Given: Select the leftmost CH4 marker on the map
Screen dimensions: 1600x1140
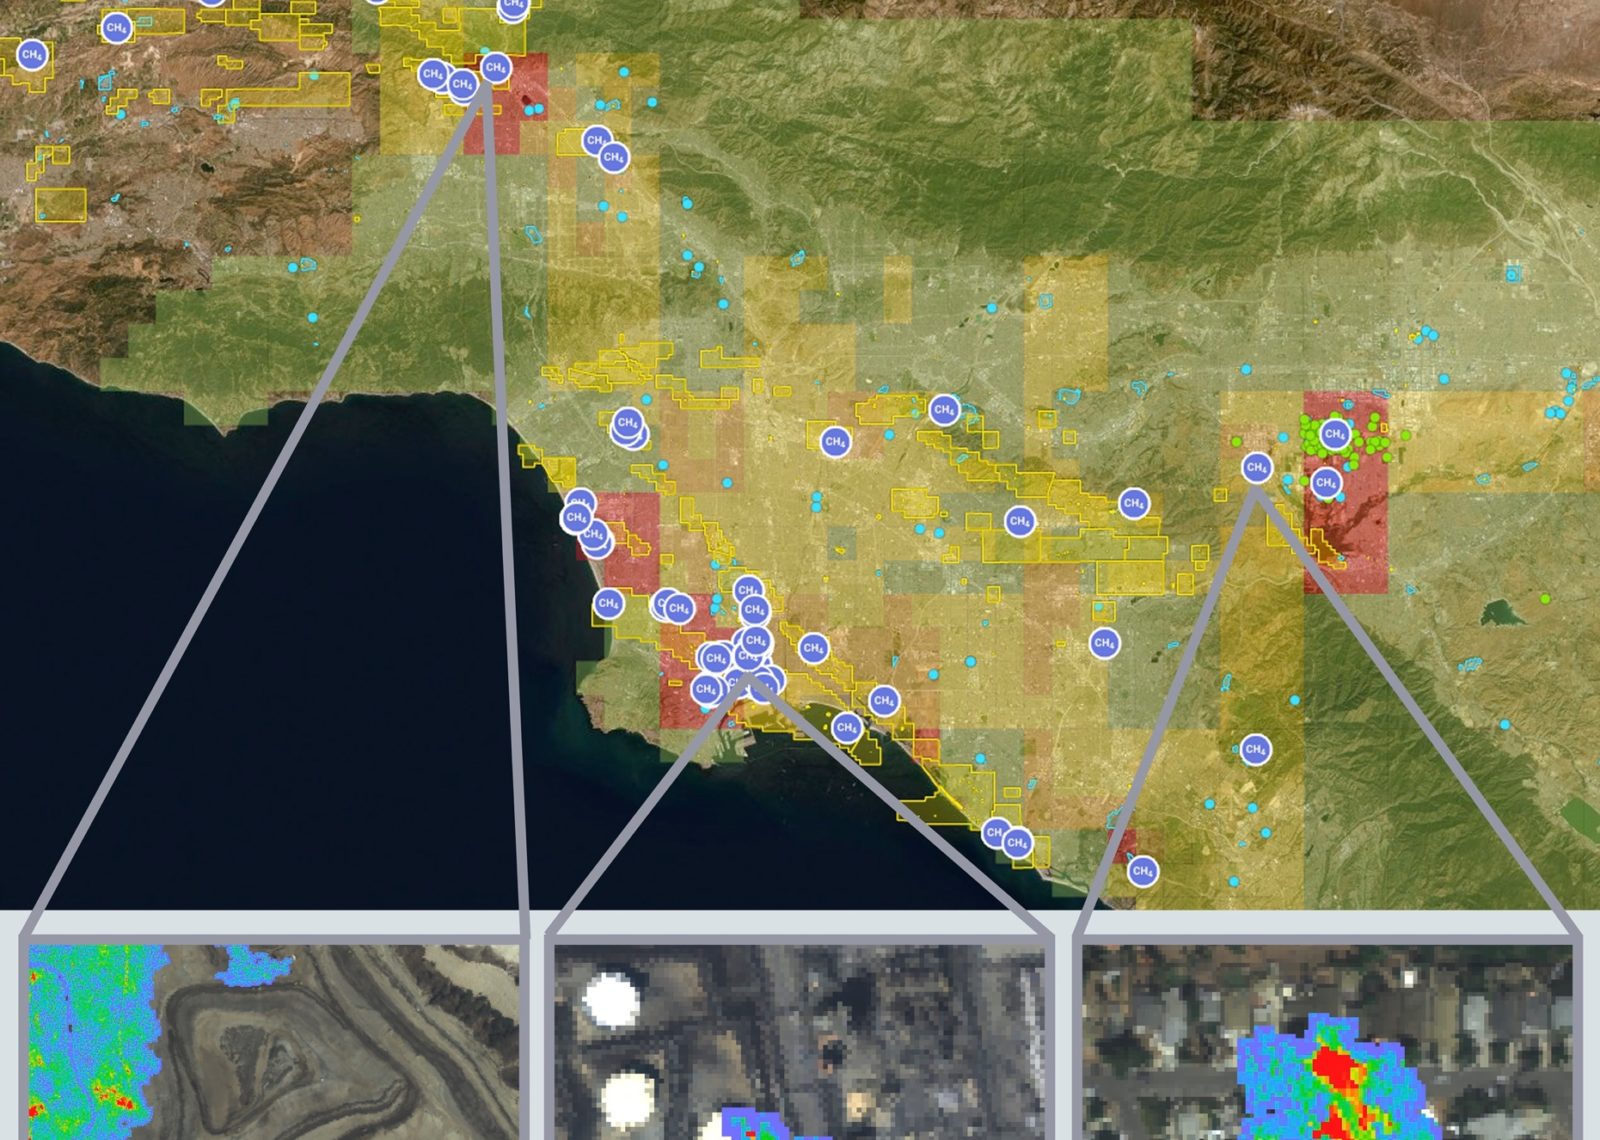Looking at the screenshot, I should click(x=32, y=55).
